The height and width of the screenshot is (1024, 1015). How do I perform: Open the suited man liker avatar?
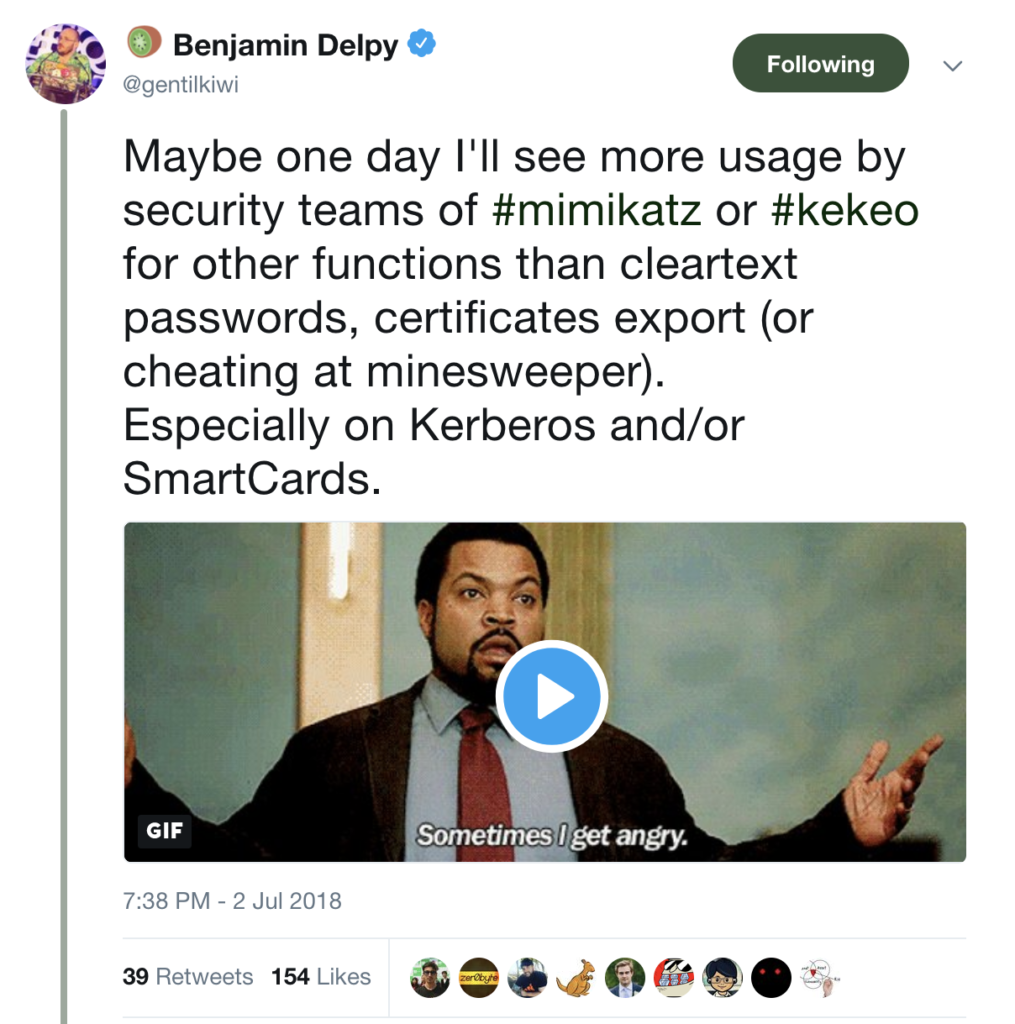tap(625, 978)
